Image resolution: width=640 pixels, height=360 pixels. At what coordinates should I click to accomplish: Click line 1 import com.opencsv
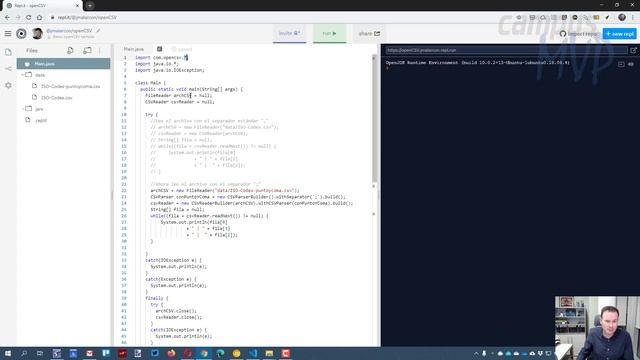click(x=162, y=58)
